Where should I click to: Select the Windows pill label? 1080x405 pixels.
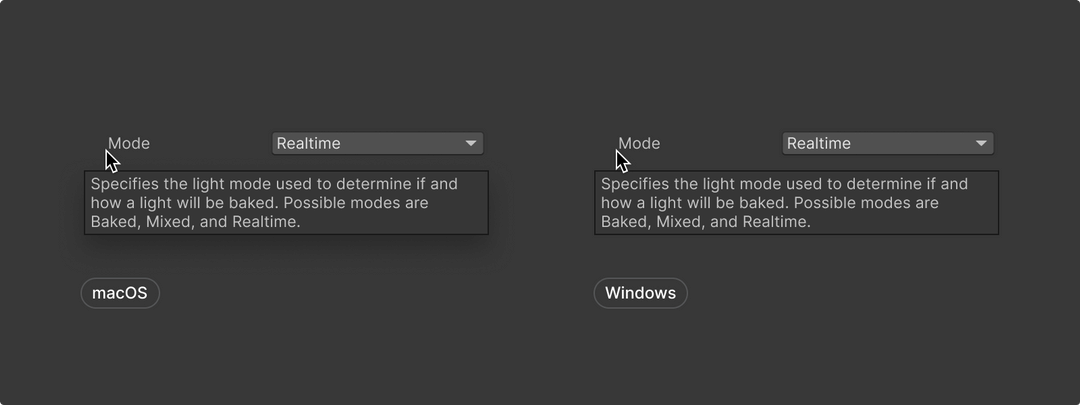tap(640, 293)
